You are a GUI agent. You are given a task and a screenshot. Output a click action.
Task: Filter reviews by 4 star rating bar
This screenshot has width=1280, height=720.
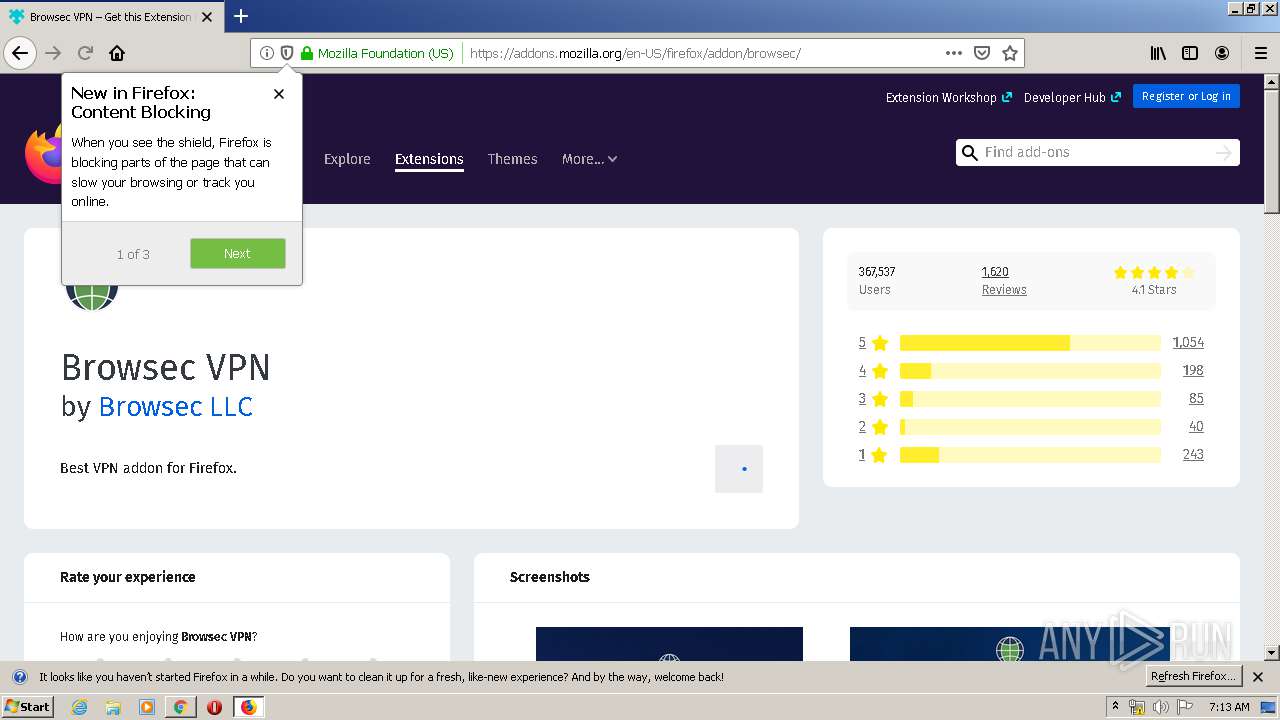pos(1030,371)
